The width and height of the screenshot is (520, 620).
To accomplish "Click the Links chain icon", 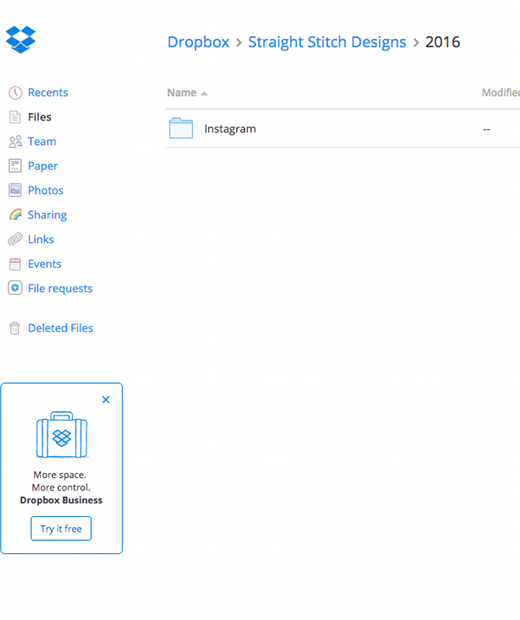I will [x=15, y=239].
